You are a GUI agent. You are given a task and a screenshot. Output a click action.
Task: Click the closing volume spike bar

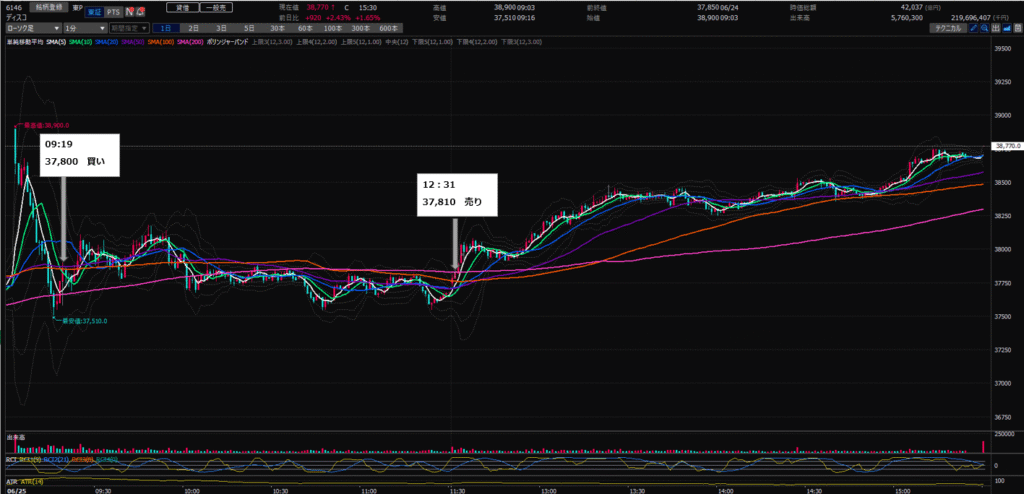pos(984,447)
